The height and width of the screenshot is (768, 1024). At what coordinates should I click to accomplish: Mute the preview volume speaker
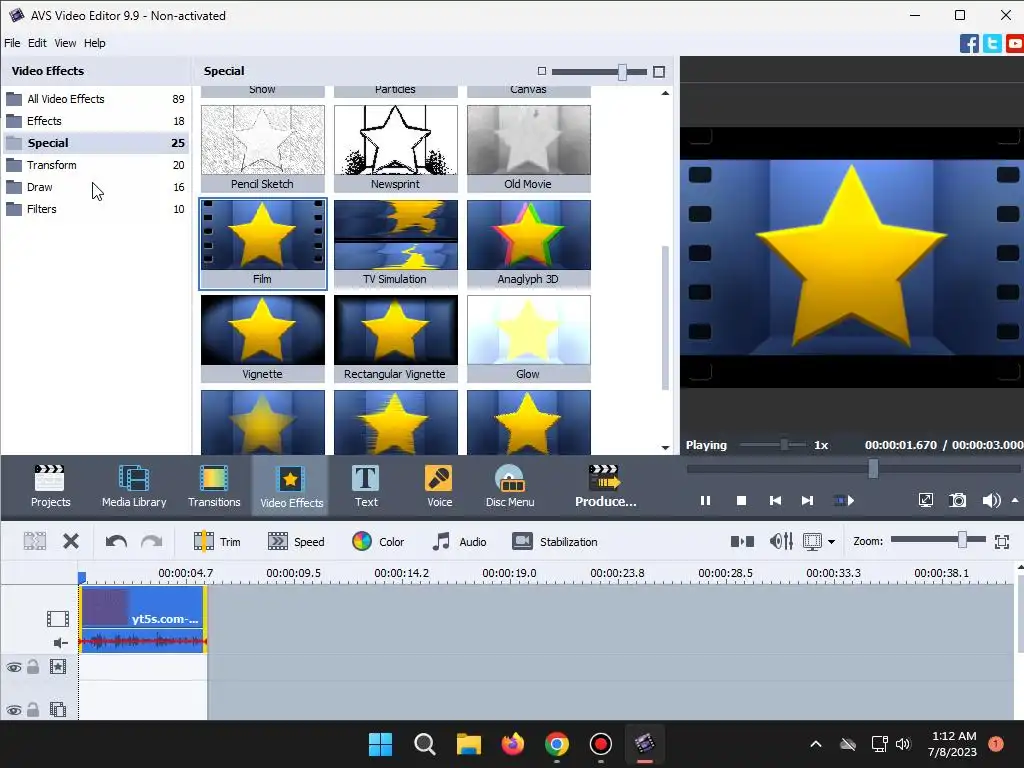(991, 501)
